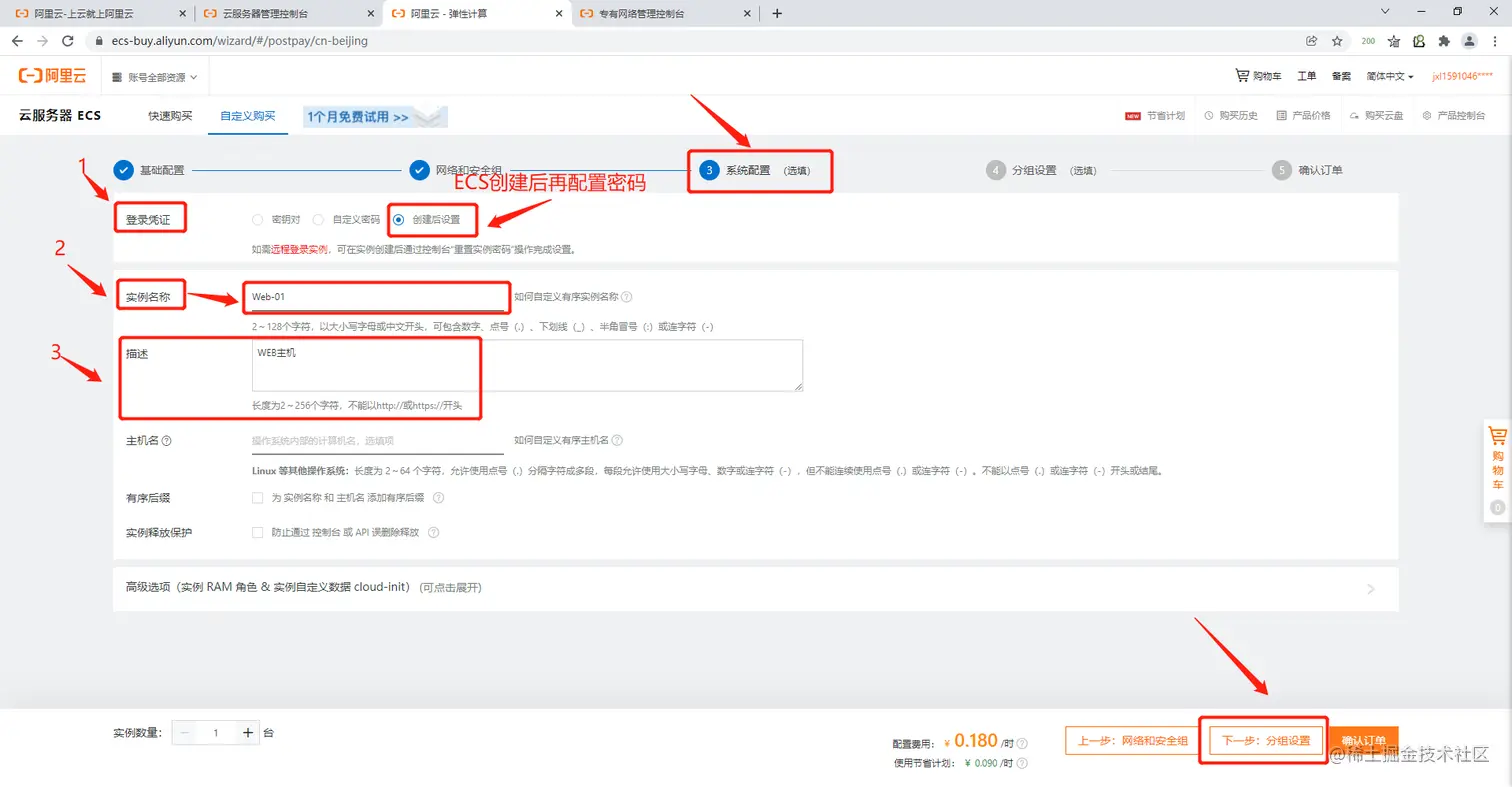Open 产品控制台 link
This screenshot has width=1512, height=787.
1454,115
